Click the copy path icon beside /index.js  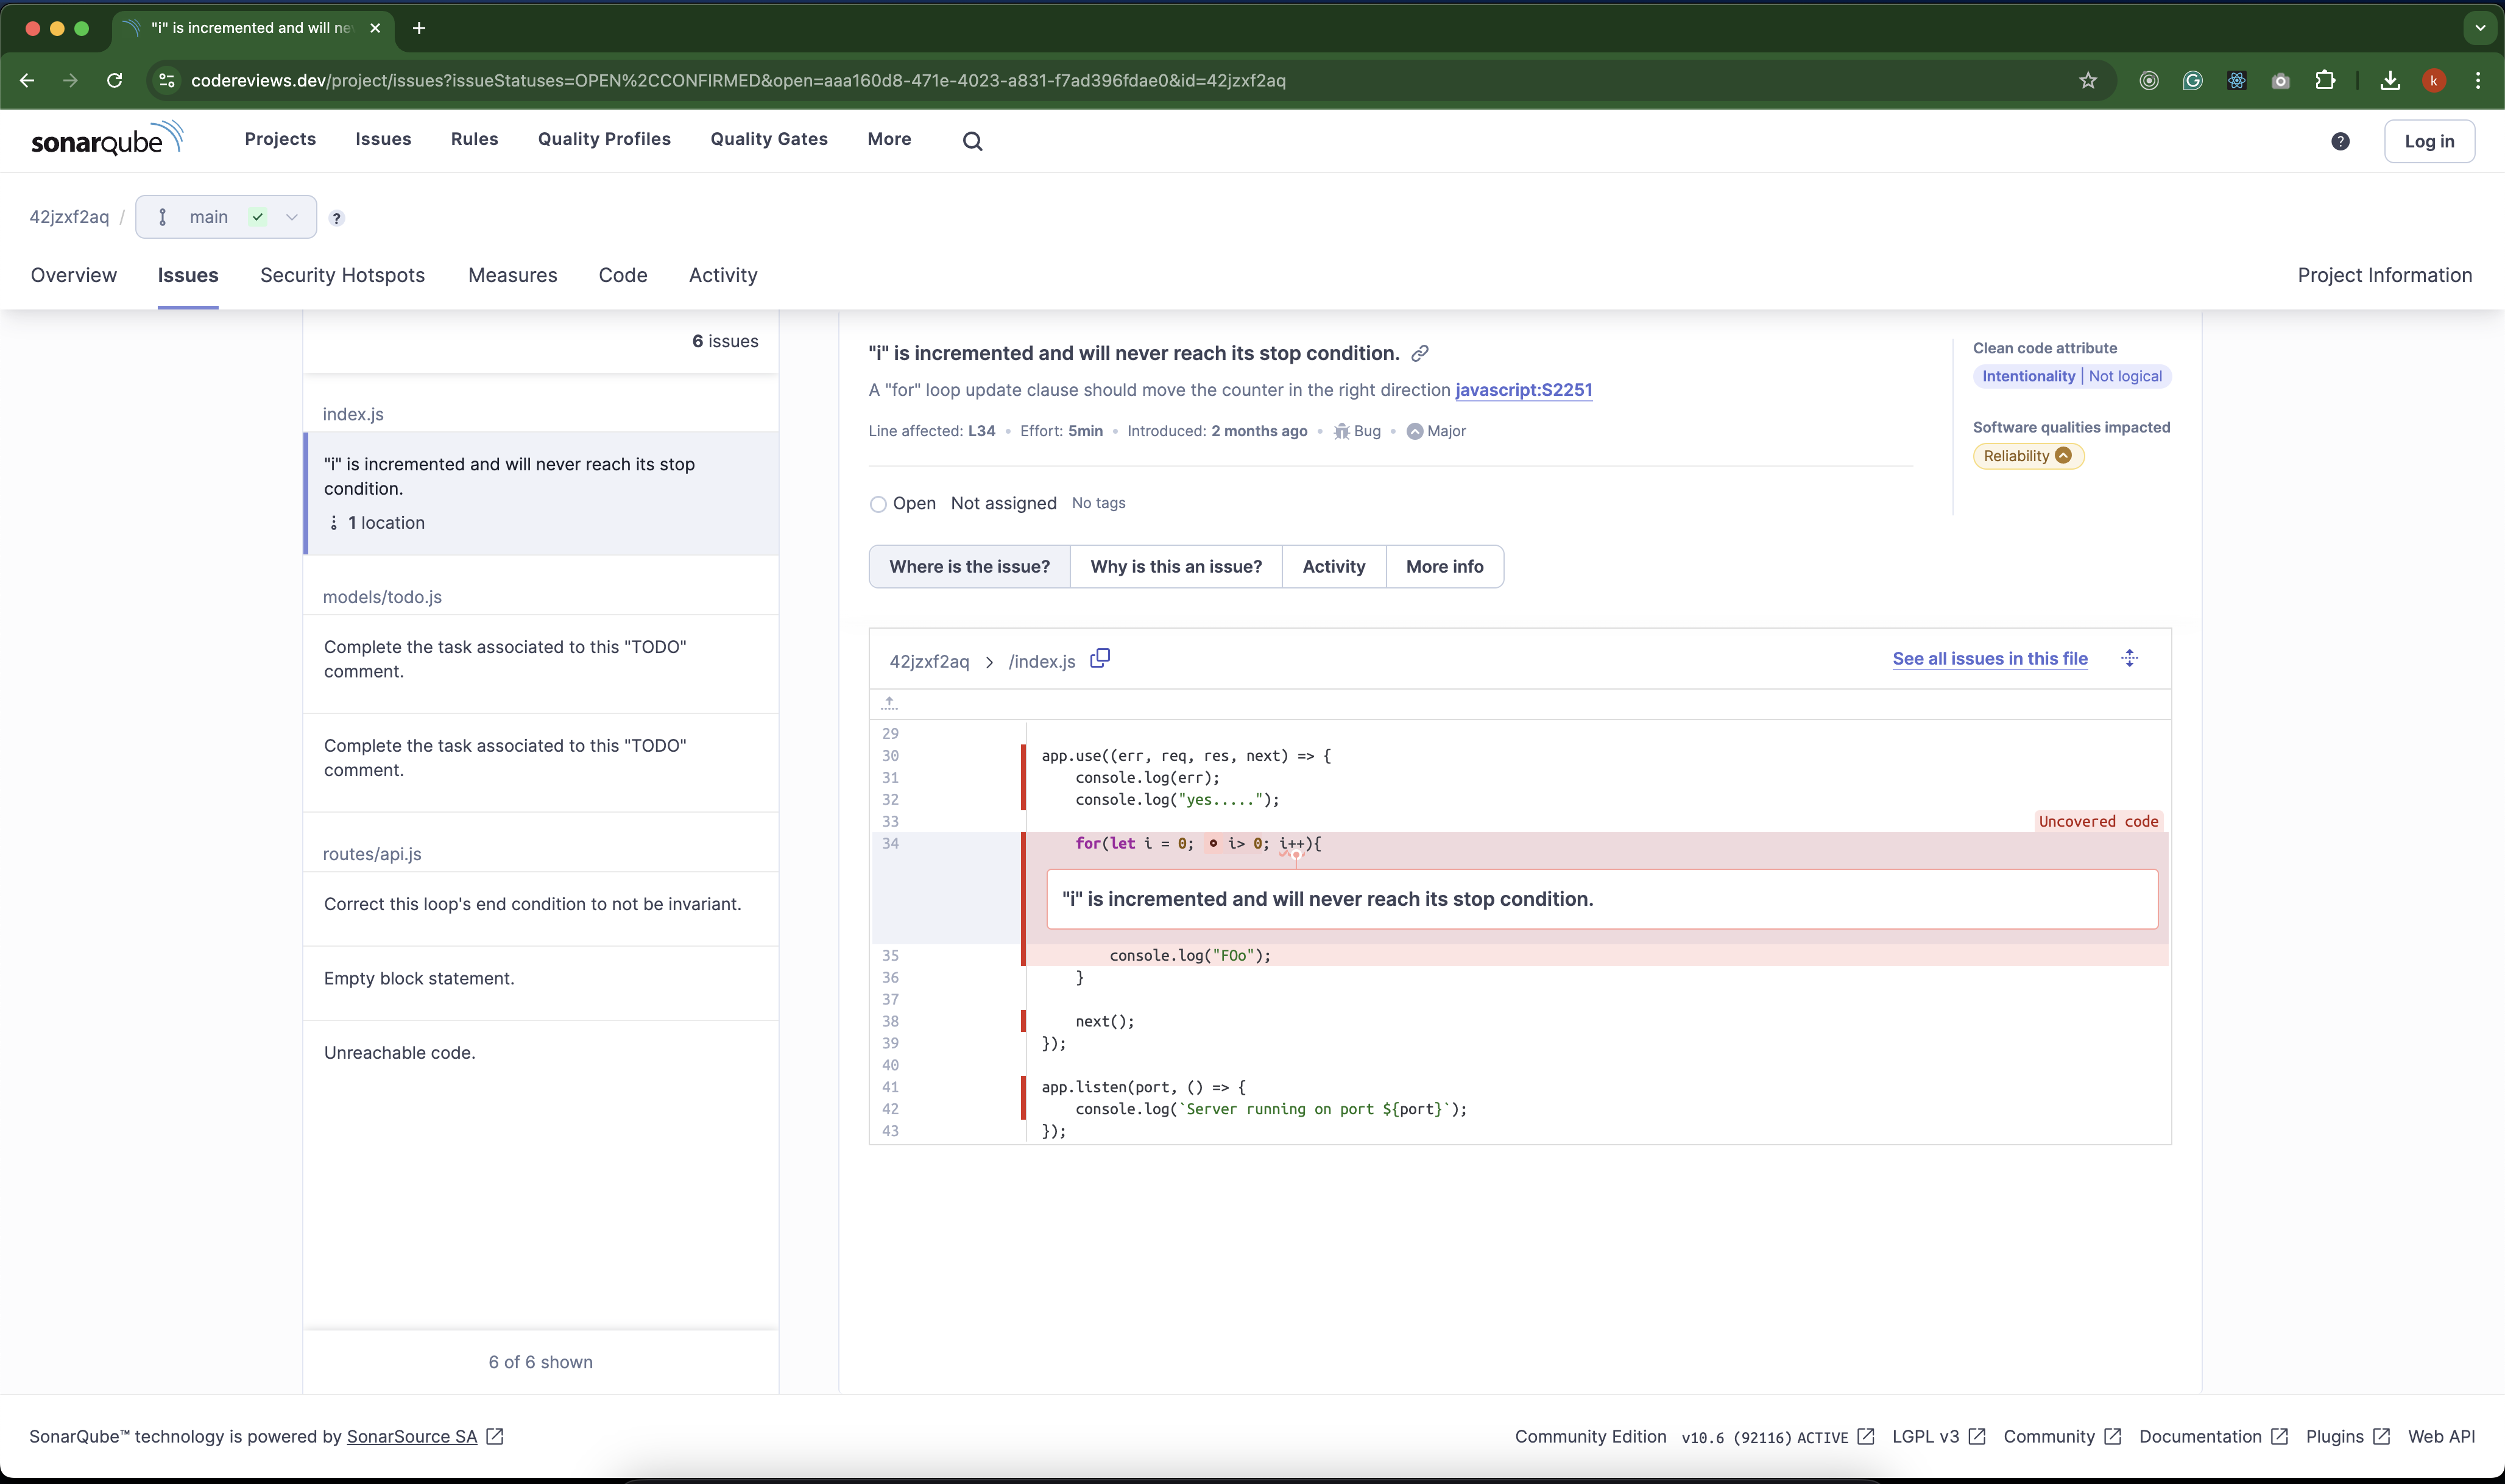pos(1100,659)
